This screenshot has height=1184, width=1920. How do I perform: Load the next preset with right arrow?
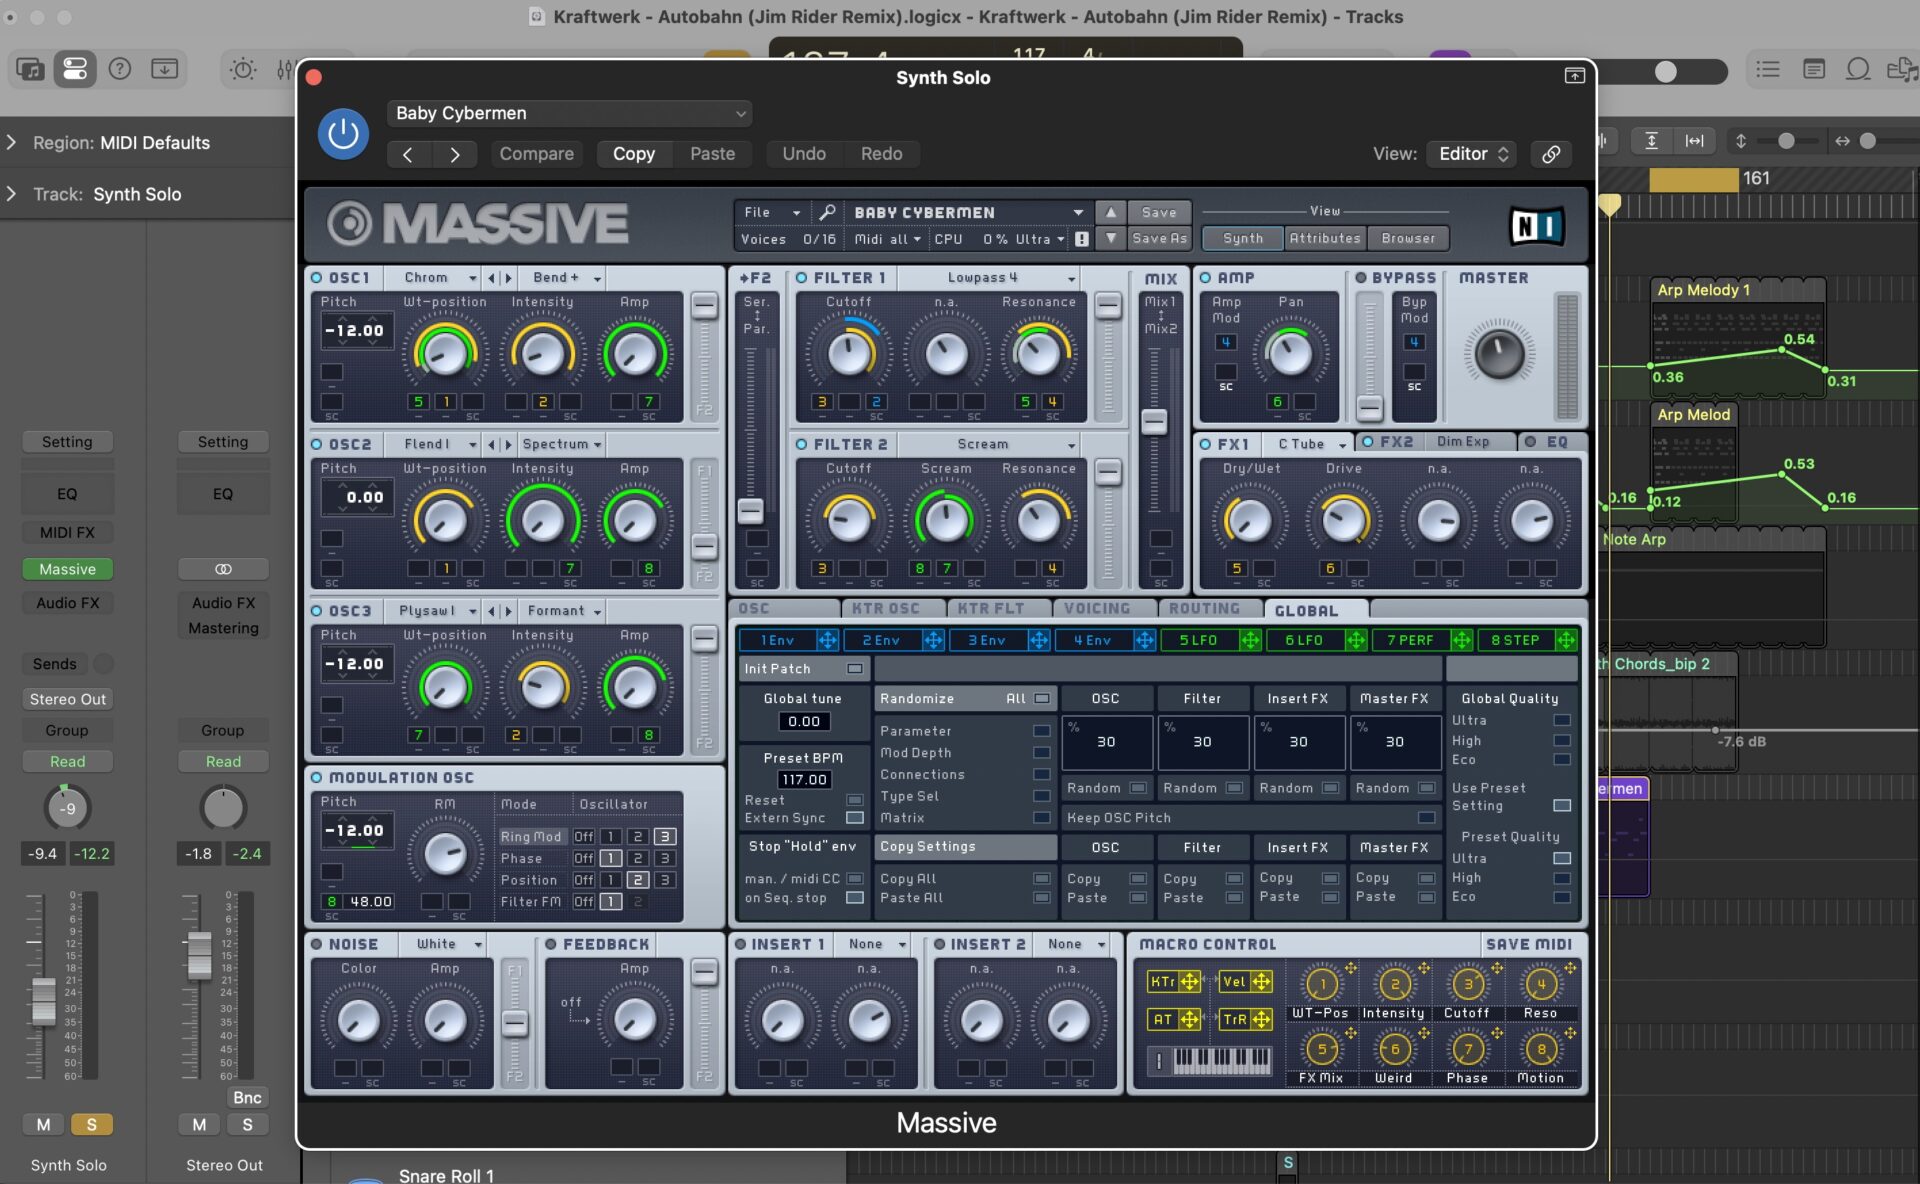pos(454,154)
